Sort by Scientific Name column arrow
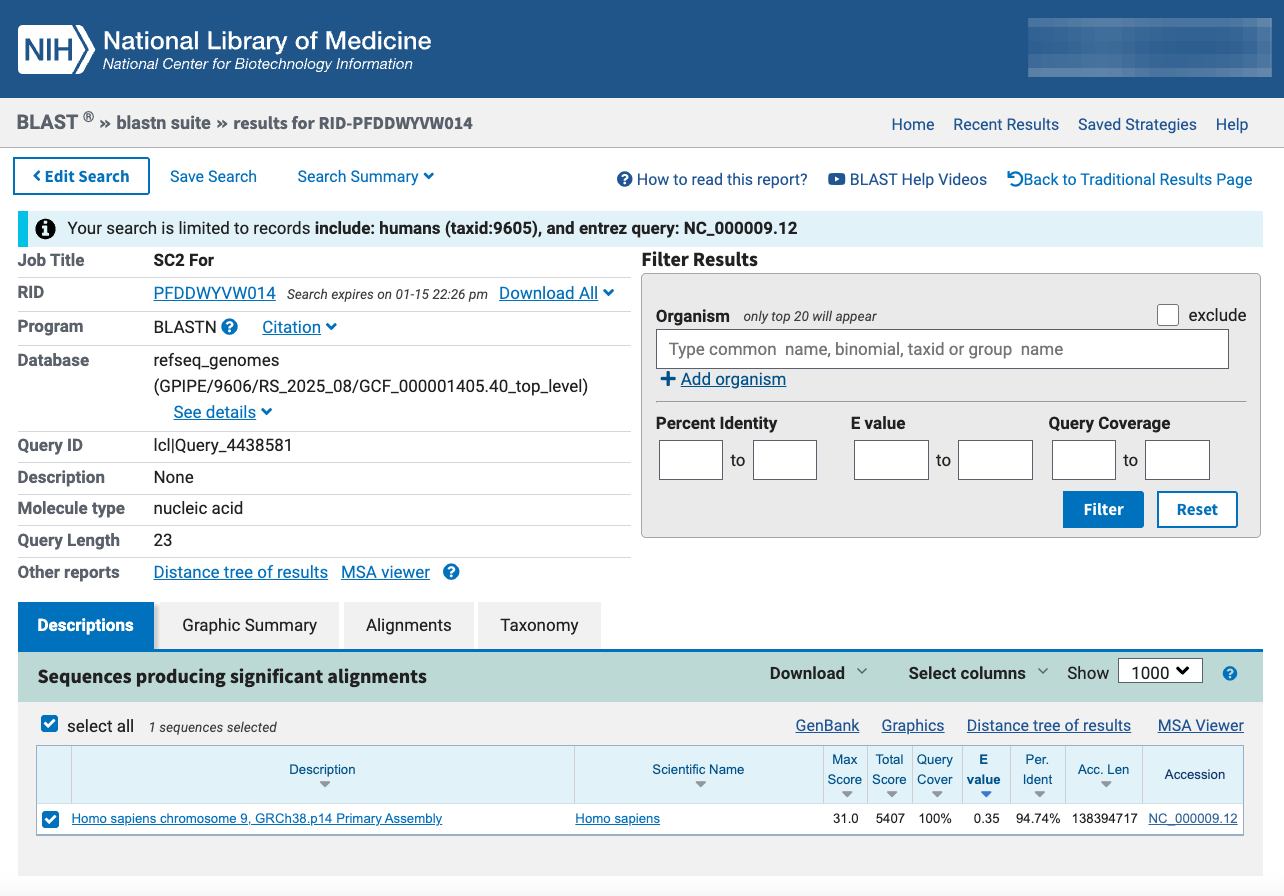1284x896 pixels. click(x=700, y=784)
